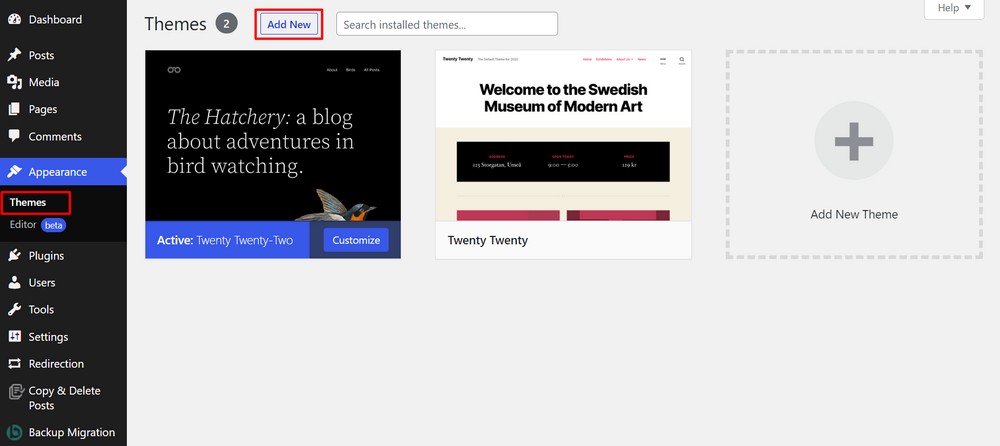The height and width of the screenshot is (446, 1000).
Task: Click the Add New Theme label
Action: point(854,214)
